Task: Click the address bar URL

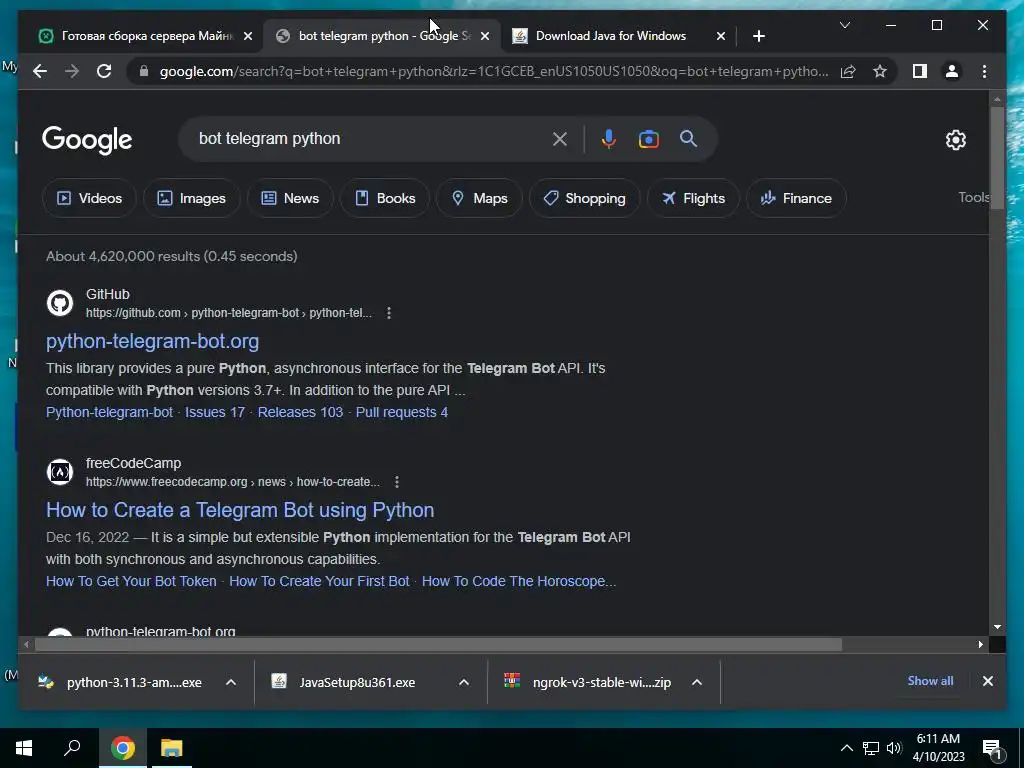Action: click(493, 71)
